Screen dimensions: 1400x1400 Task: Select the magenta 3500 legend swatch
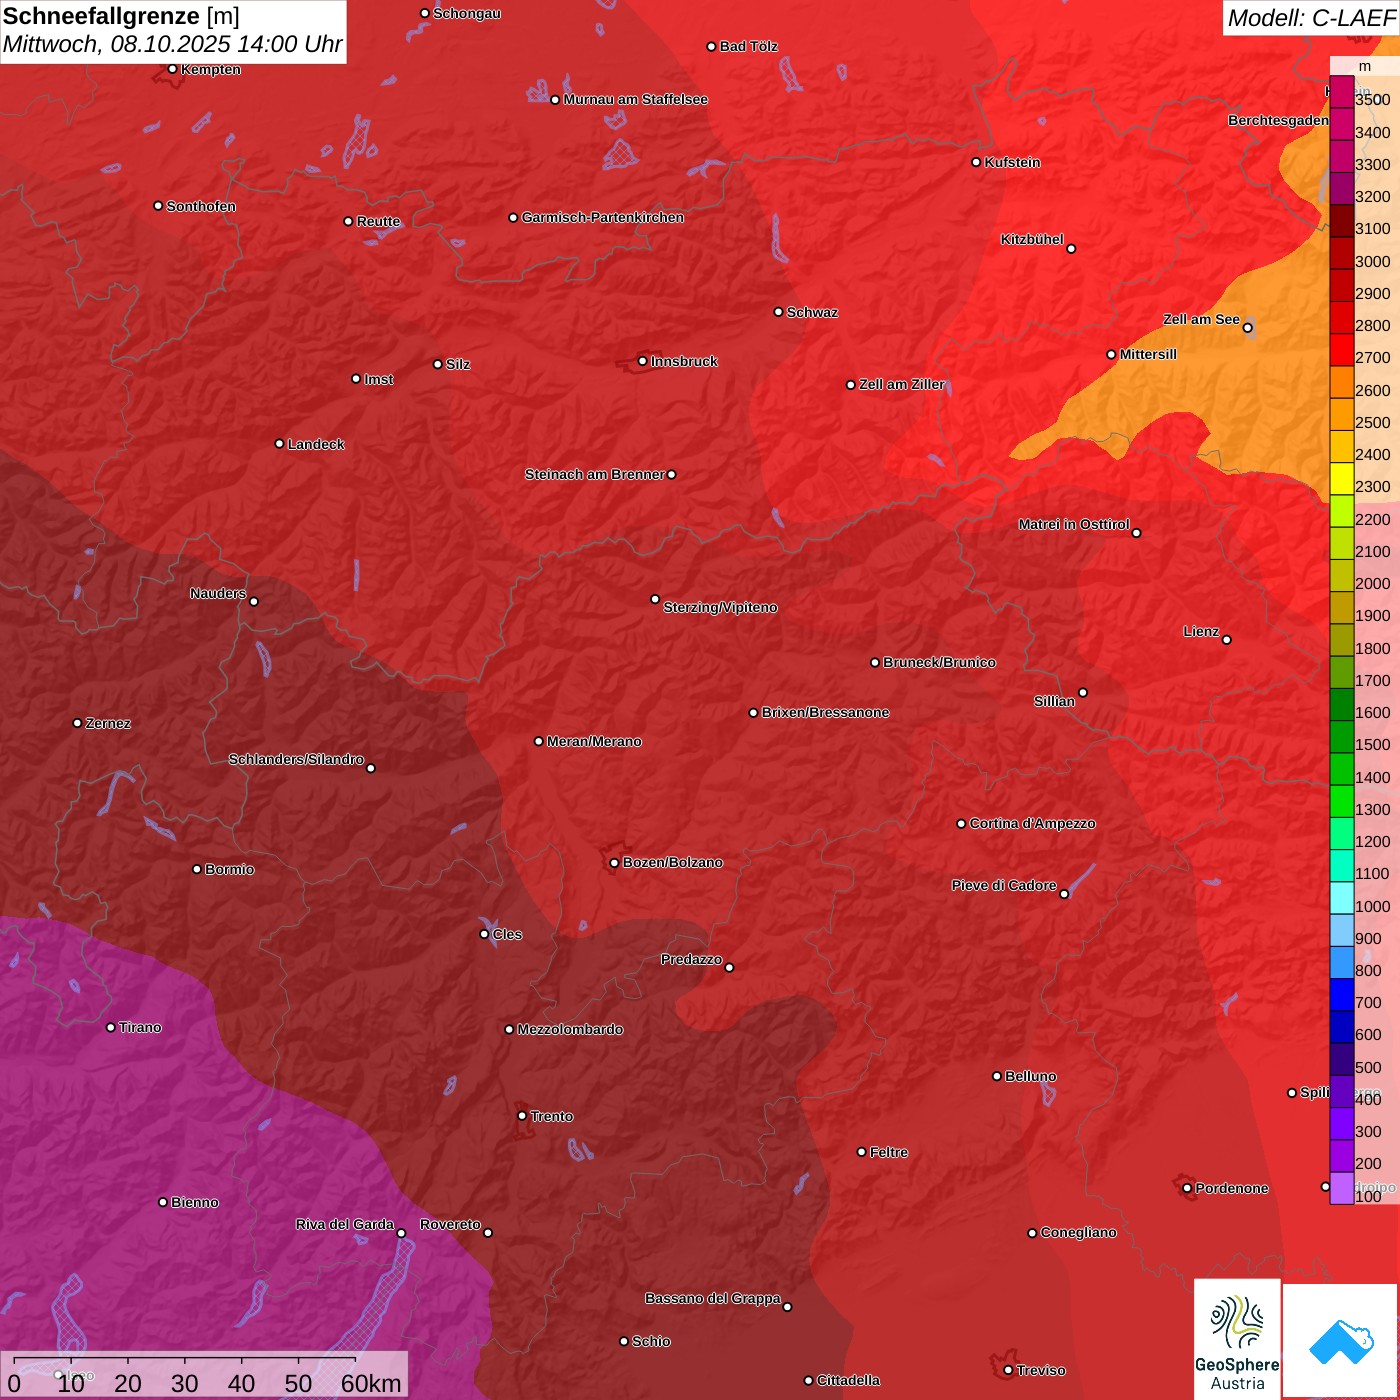1342,92
